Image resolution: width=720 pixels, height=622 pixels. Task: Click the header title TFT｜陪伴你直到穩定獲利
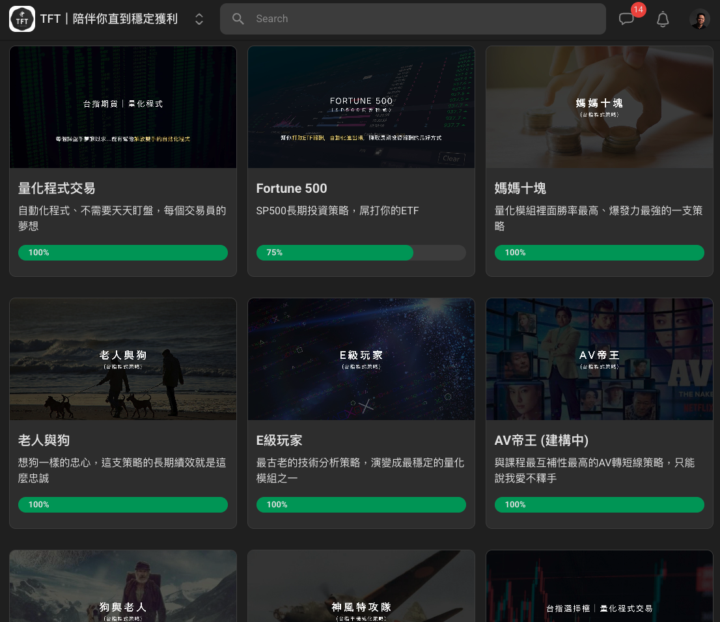[x=109, y=19]
